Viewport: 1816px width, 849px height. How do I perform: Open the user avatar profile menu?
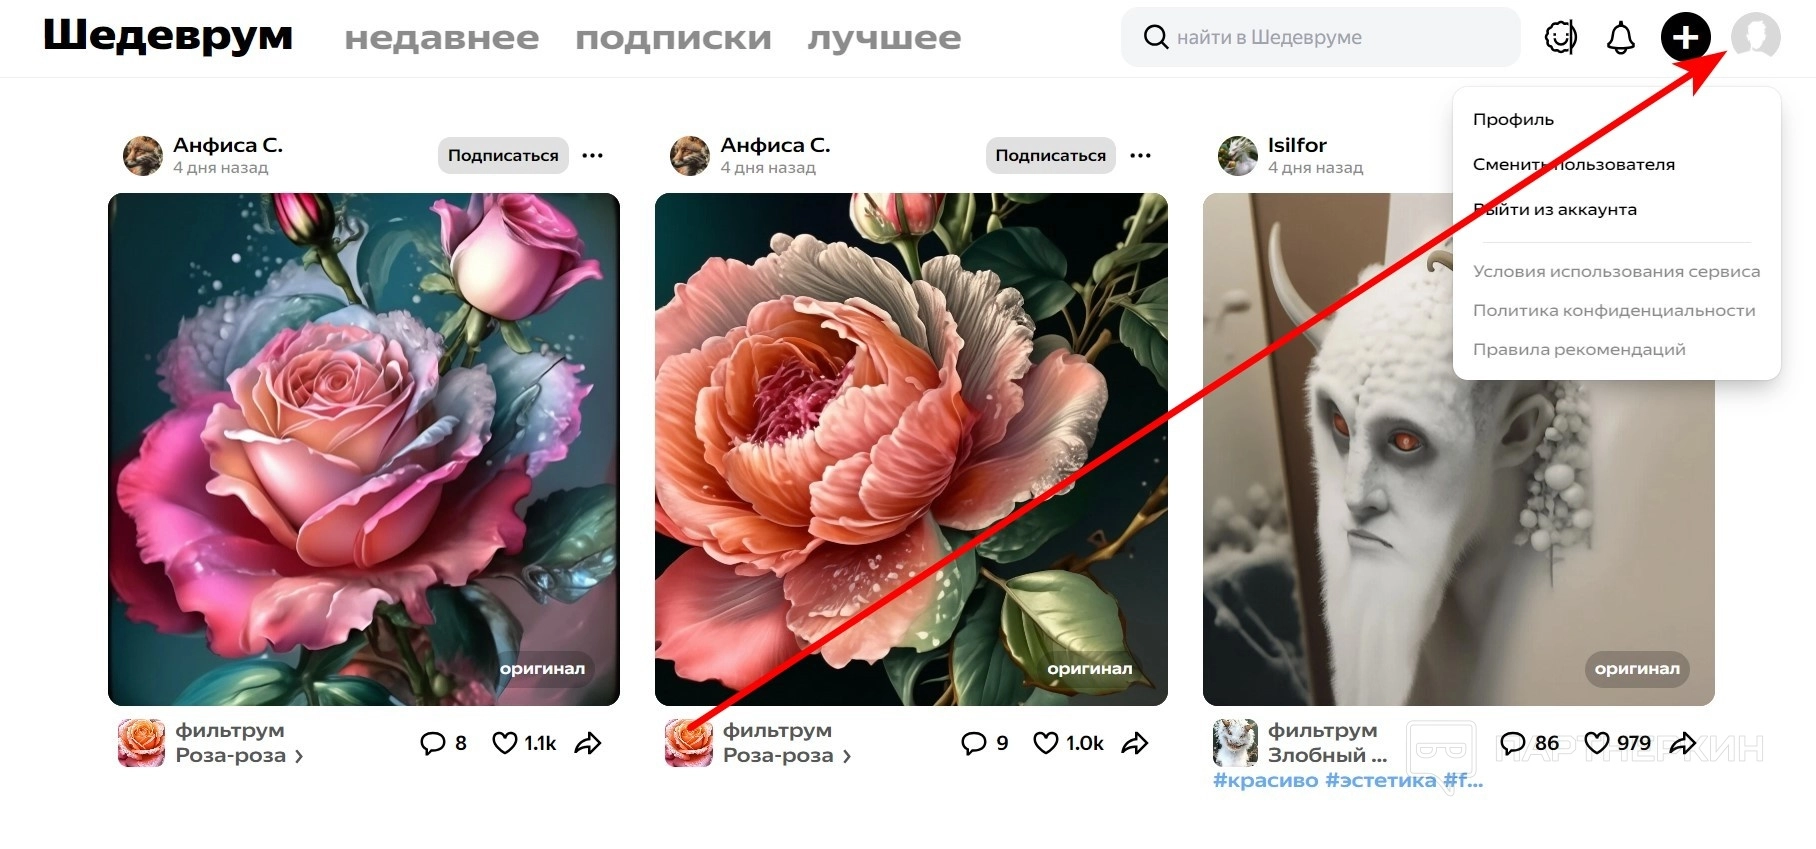[x=1756, y=37]
